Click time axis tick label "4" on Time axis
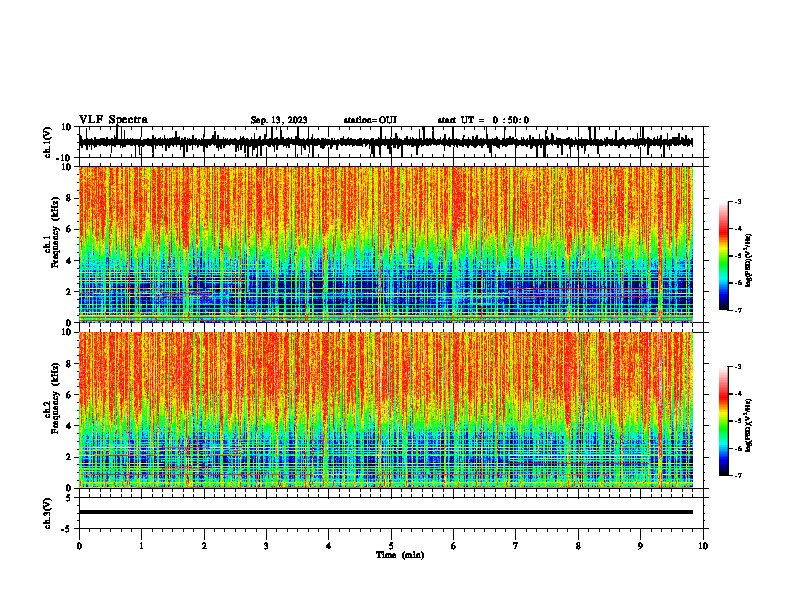Screen dimensions: 792x612 pos(329,546)
